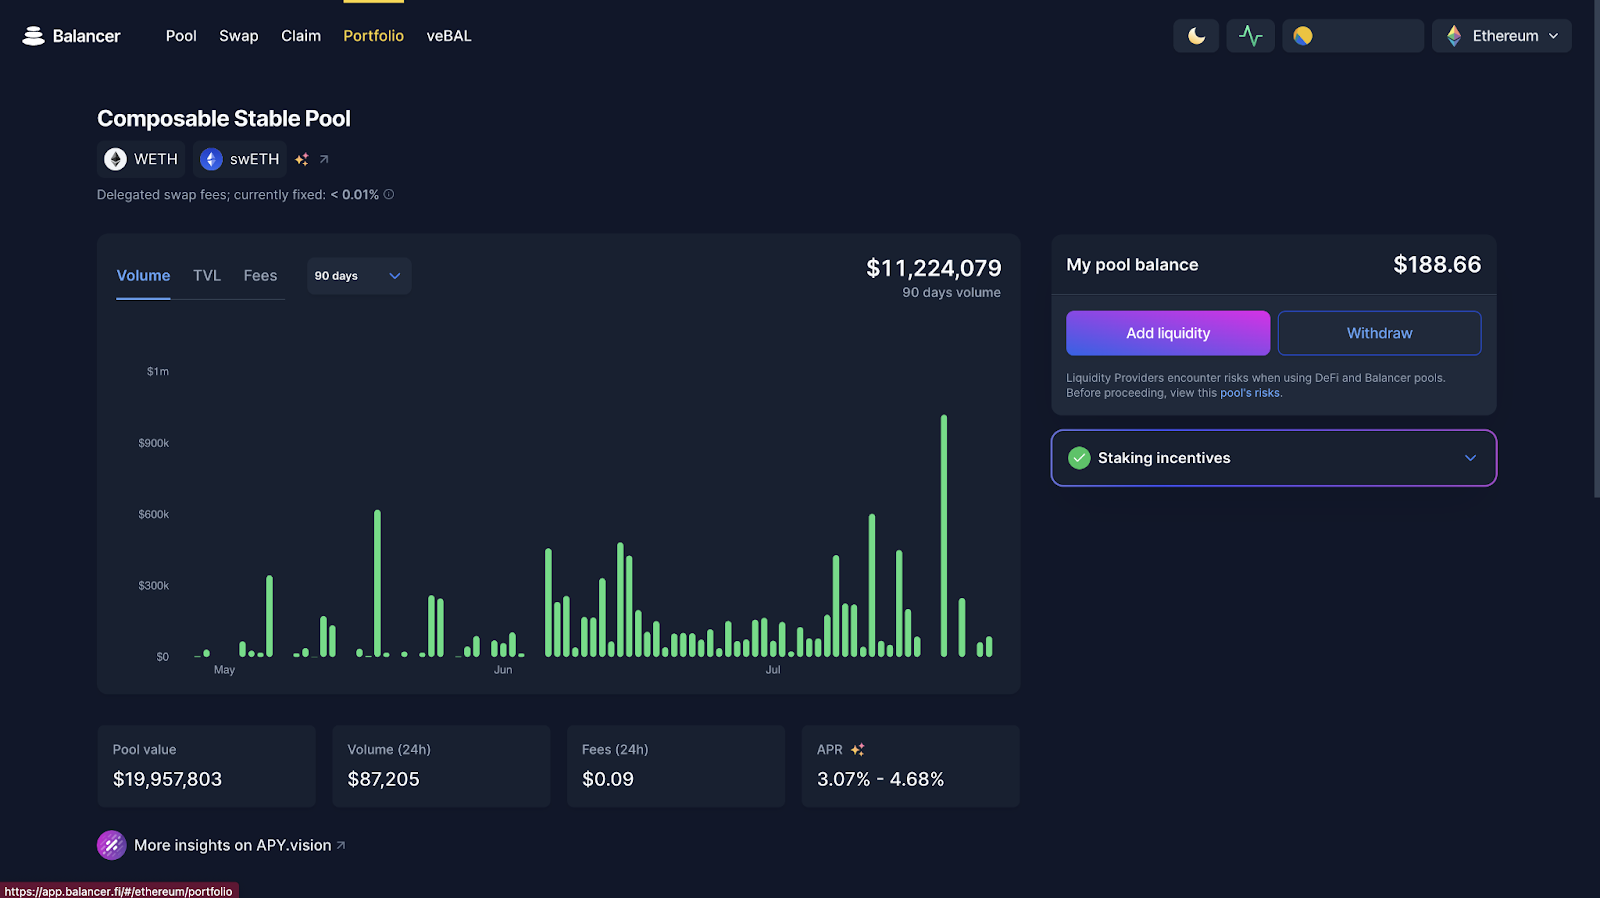Open the recent activity pulse icon
1600x898 pixels.
coord(1250,36)
